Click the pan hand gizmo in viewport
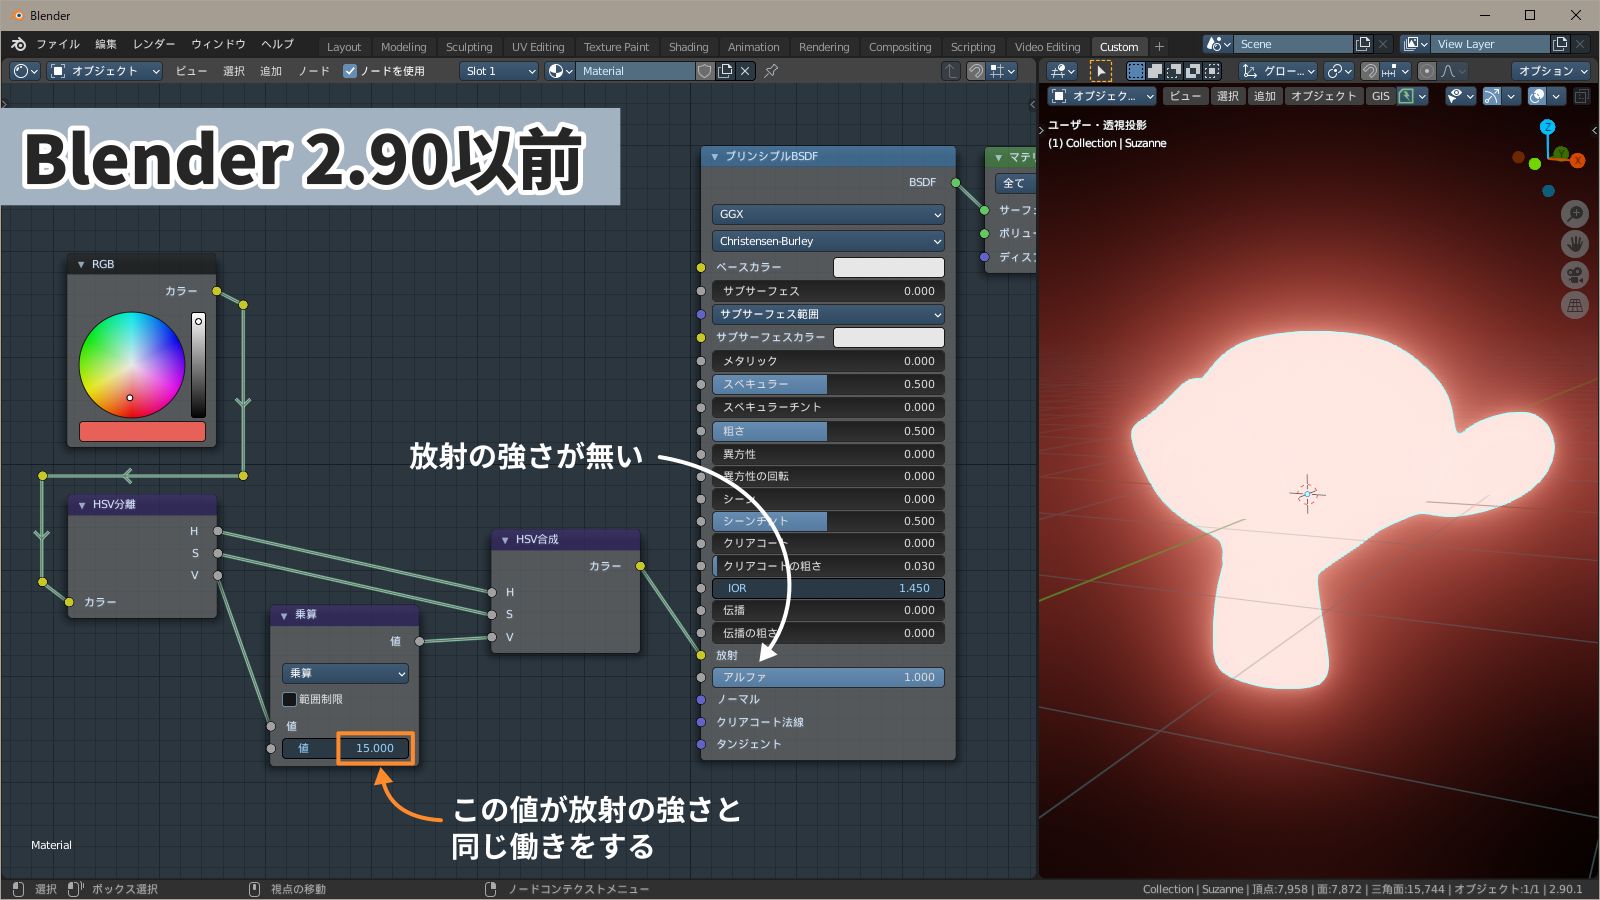This screenshot has width=1600, height=900. point(1575,244)
